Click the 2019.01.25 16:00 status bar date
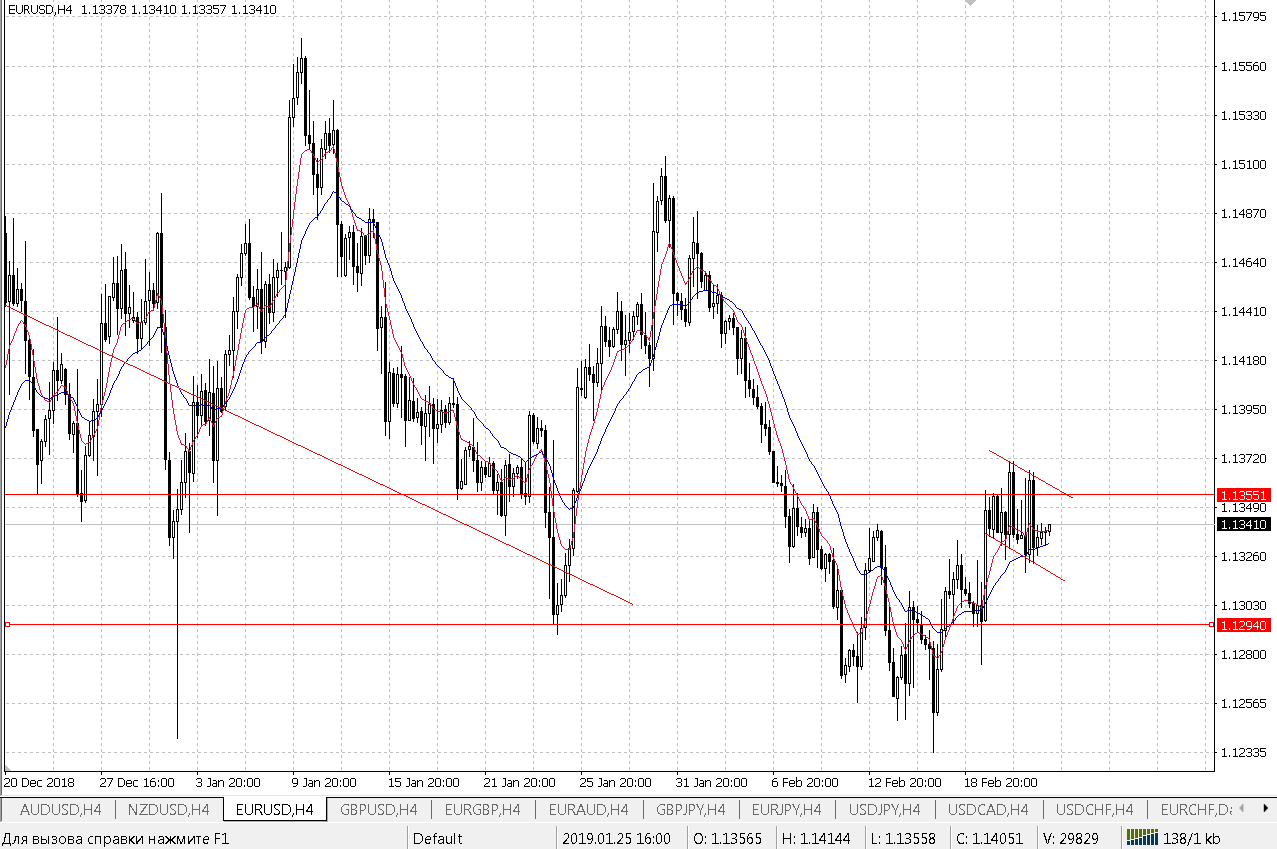 pos(617,838)
